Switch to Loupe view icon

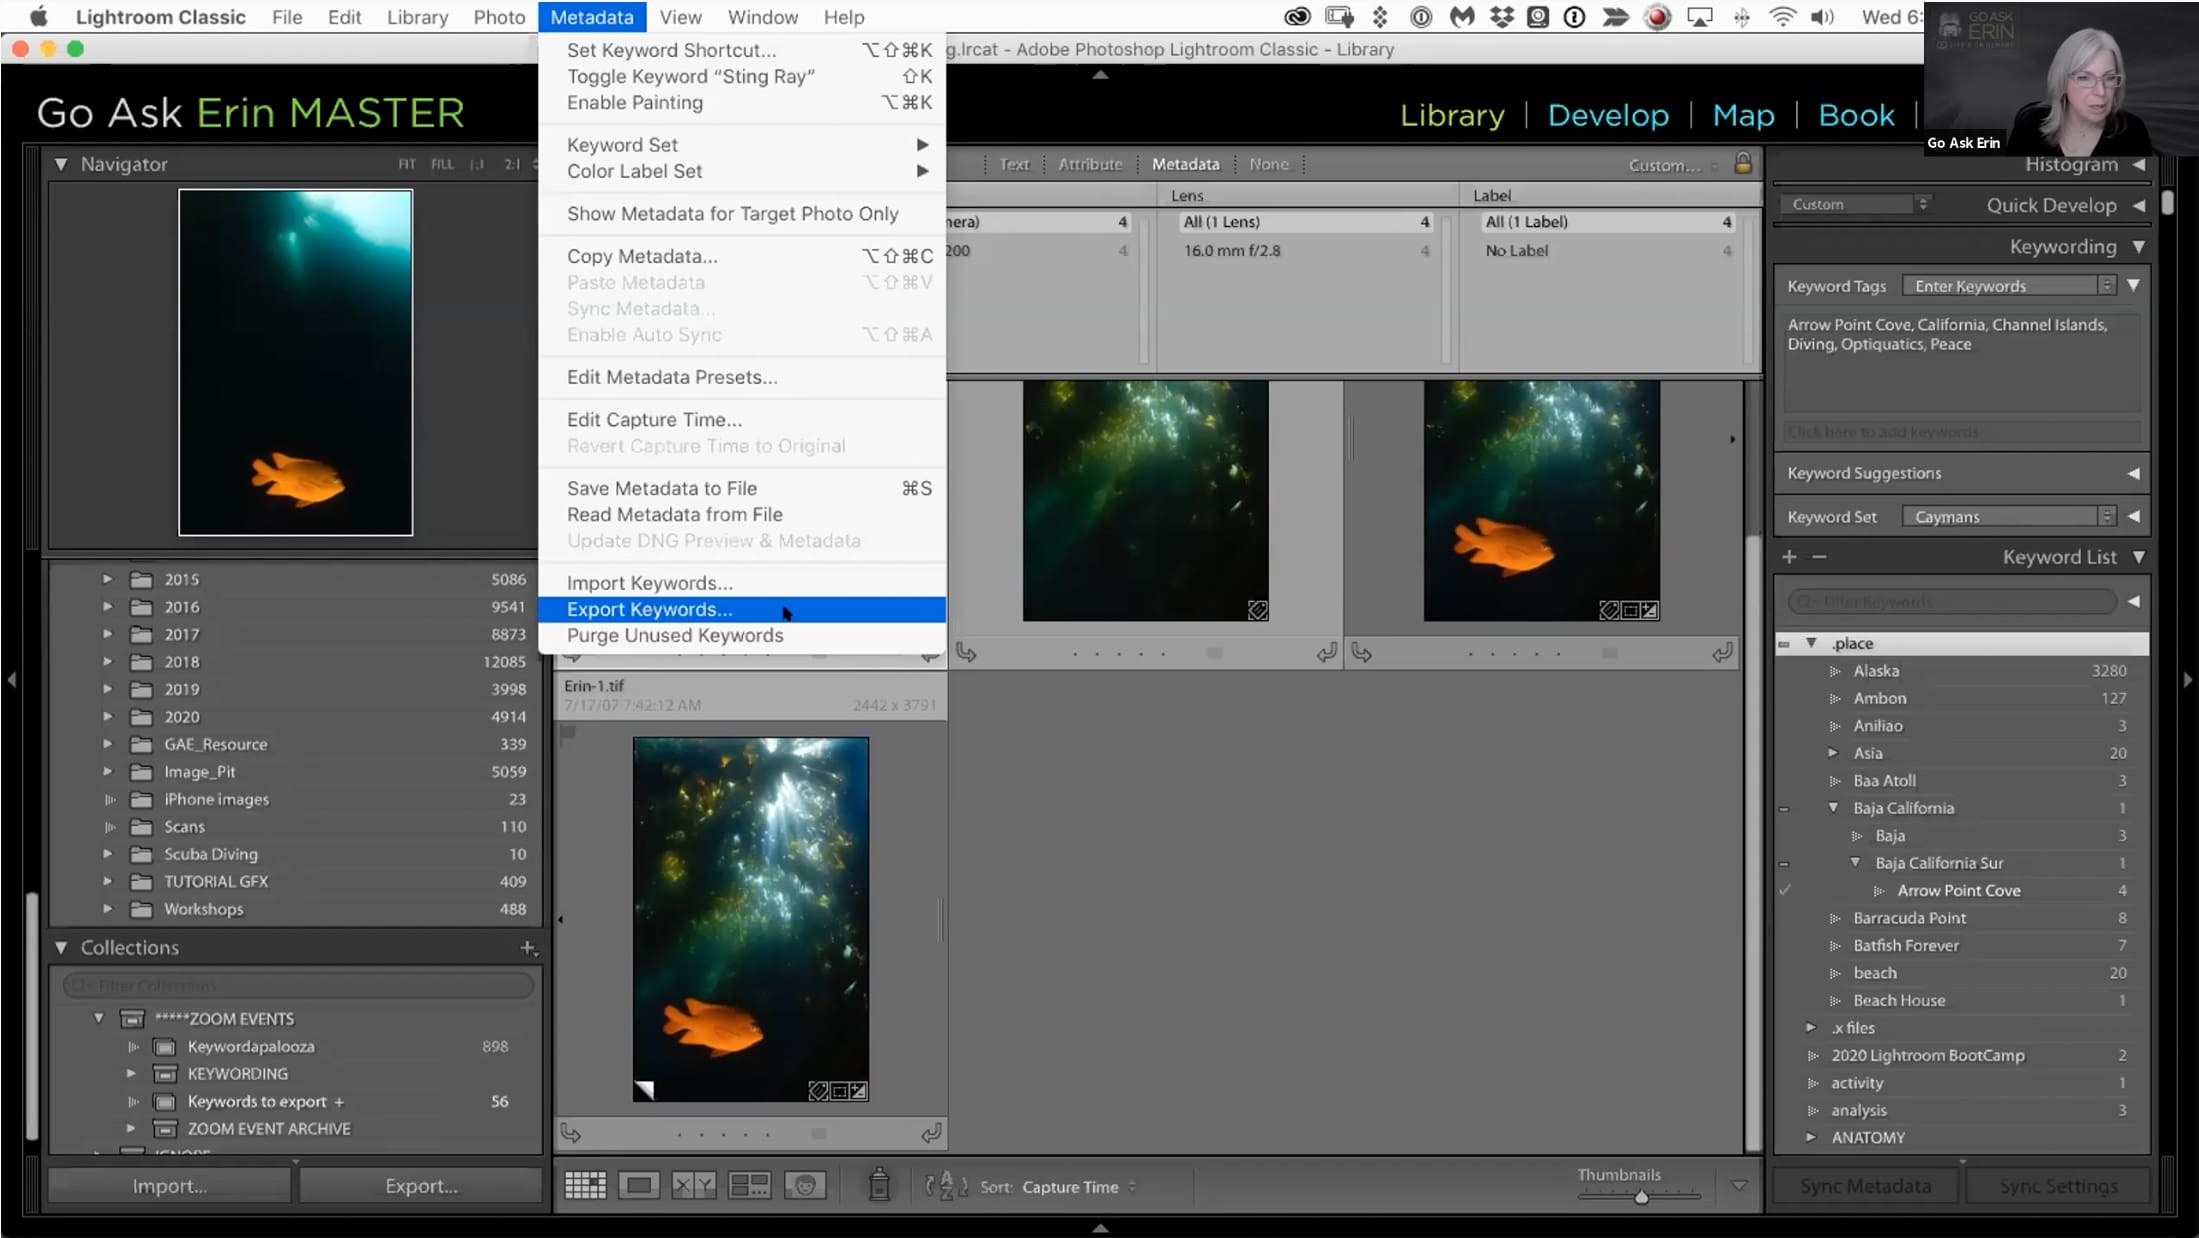coord(639,1186)
